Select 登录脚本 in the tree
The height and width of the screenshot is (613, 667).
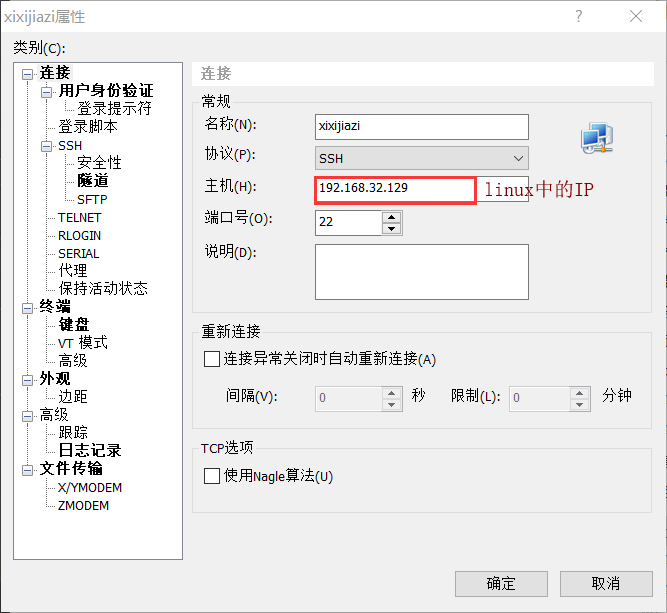88,126
